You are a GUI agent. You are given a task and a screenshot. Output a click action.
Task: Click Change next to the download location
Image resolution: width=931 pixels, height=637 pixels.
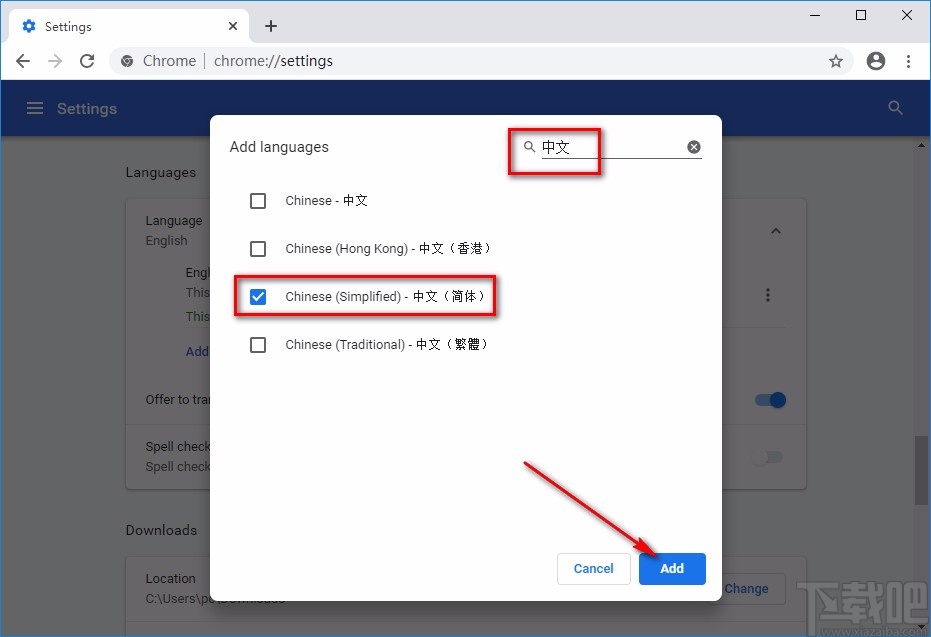tap(748, 589)
